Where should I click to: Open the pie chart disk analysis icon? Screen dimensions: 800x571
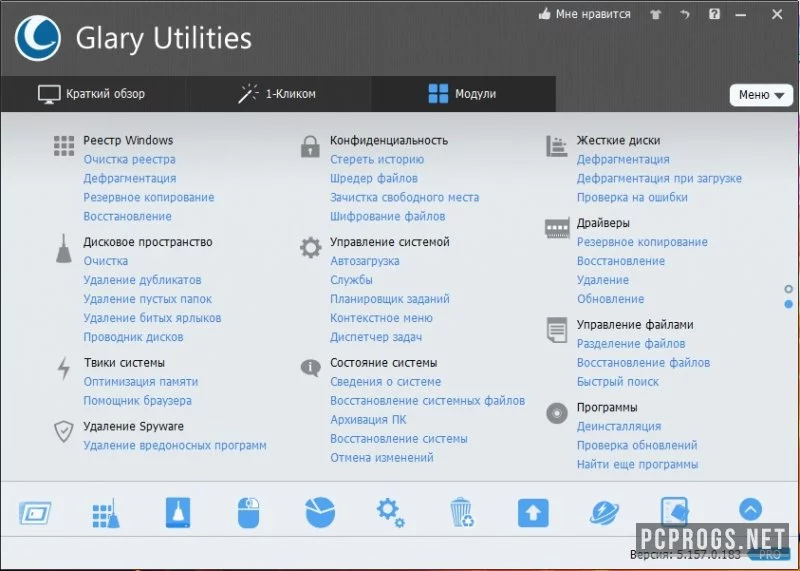pyautogui.click(x=320, y=512)
